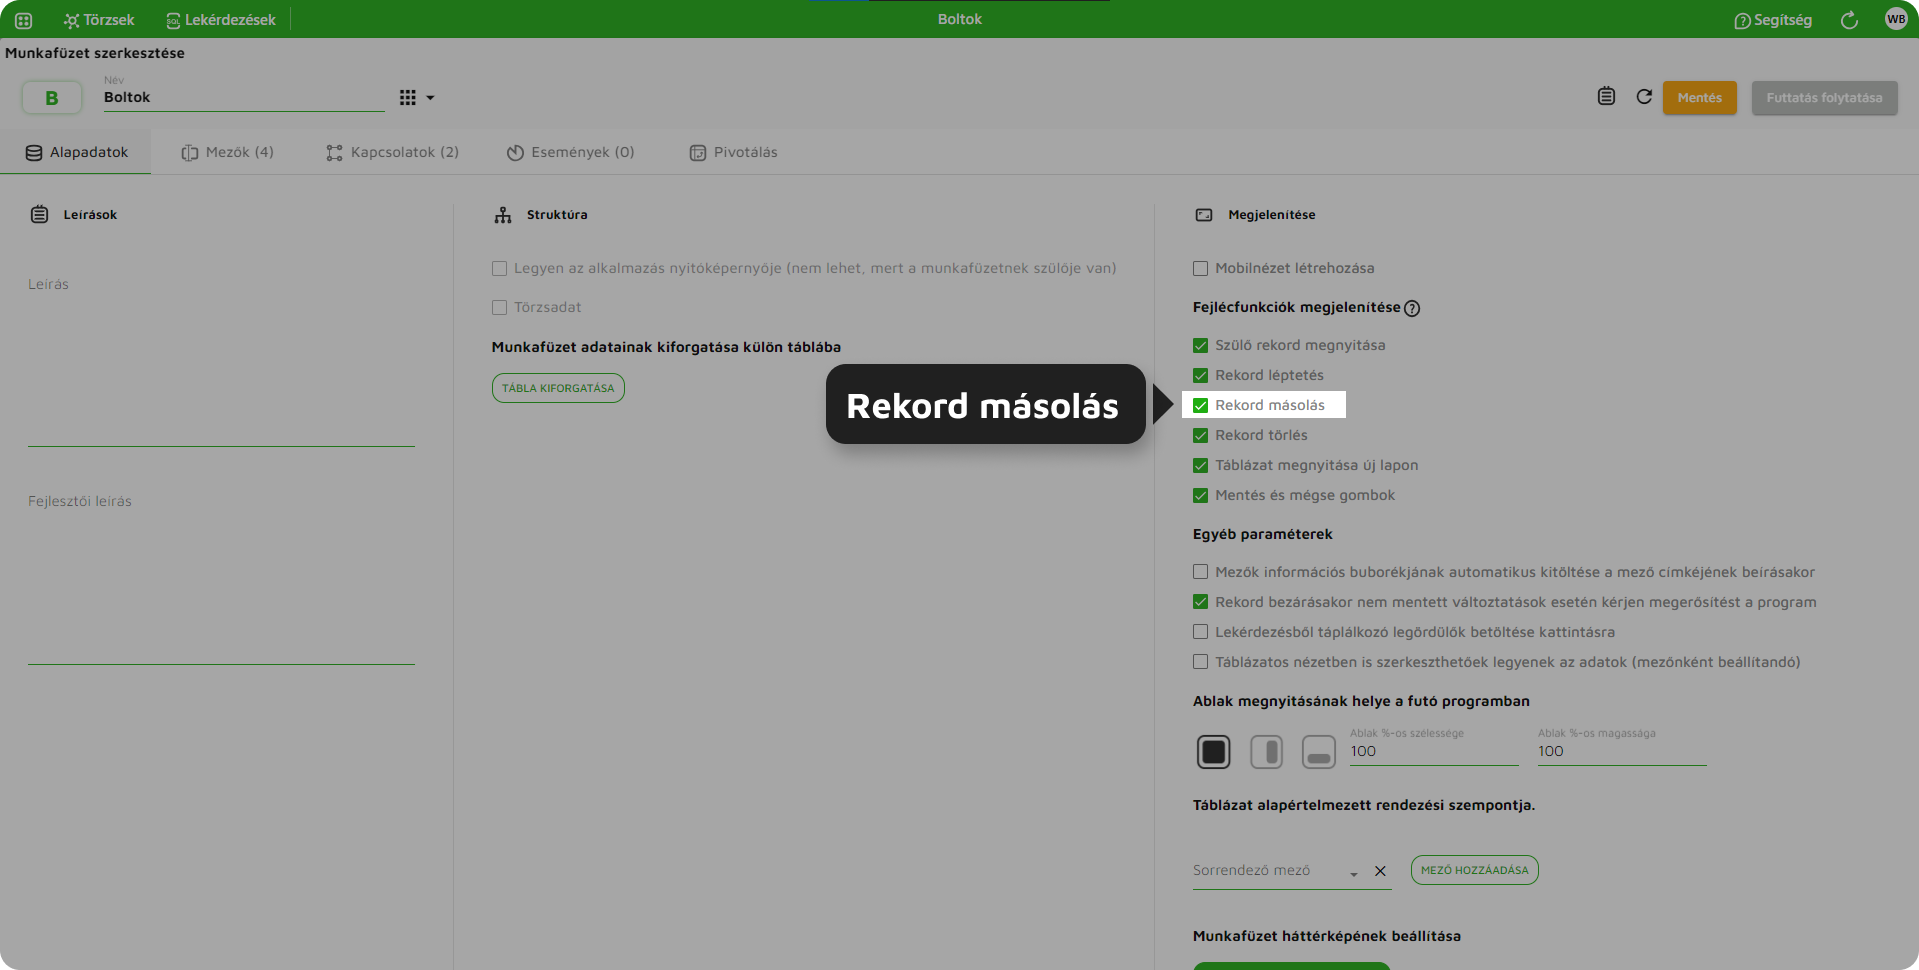Switch to the Események (0) tab
Viewport: 1919px width, 970px height.
(x=570, y=152)
